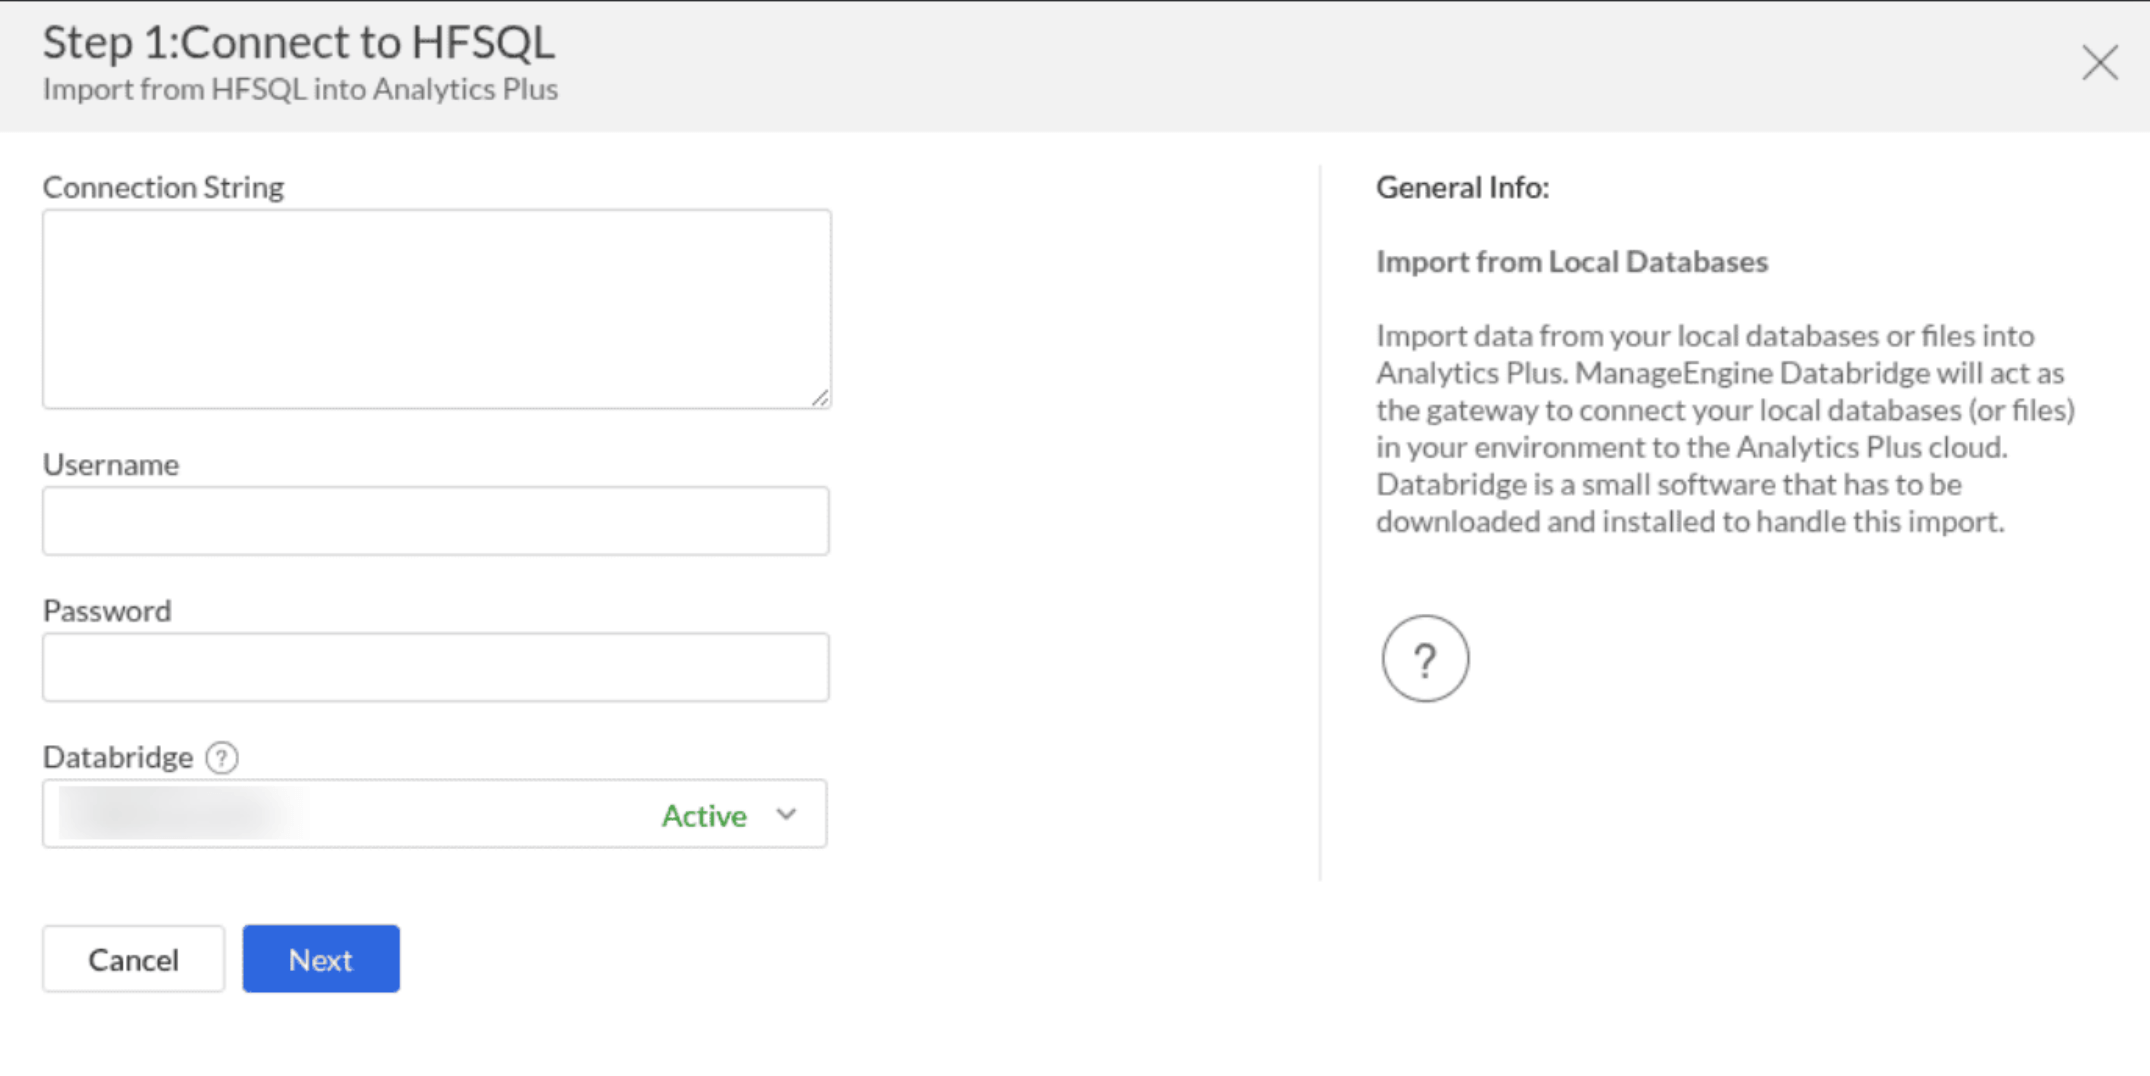Click the resize grip of Connection String box
The width and height of the screenshot is (2150, 1076).
coord(820,398)
